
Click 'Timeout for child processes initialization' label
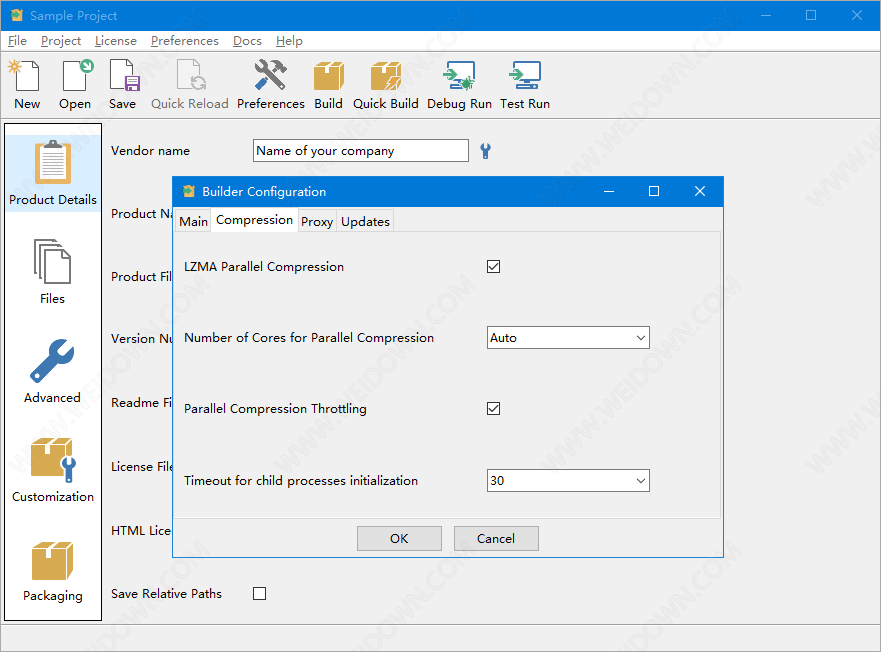tap(301, 481)
